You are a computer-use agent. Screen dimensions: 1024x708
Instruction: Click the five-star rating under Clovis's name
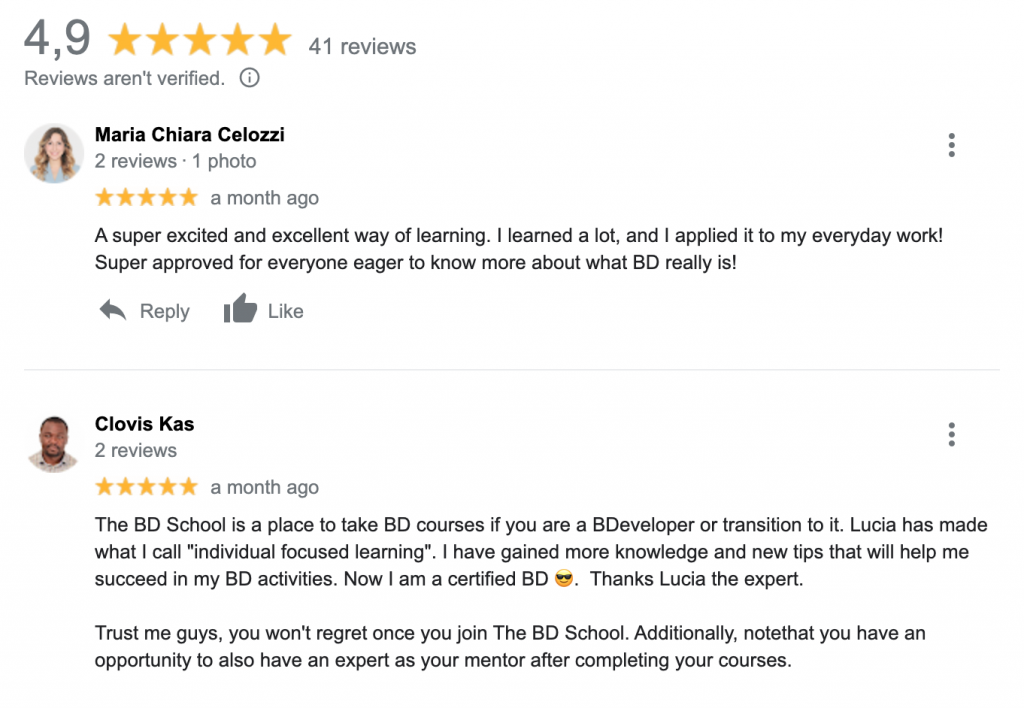pos(146,487)
